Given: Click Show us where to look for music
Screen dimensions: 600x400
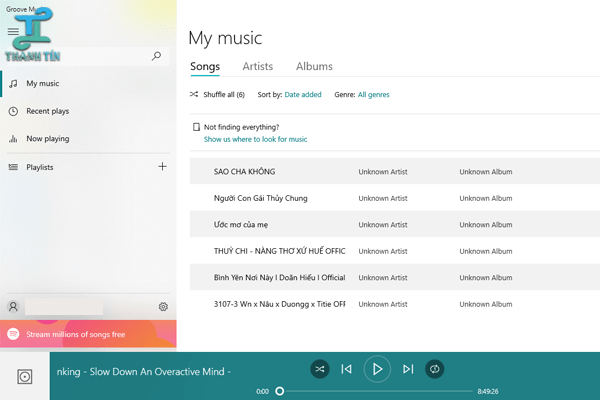Looking at the screenshot, I should [x=255, y=140].
